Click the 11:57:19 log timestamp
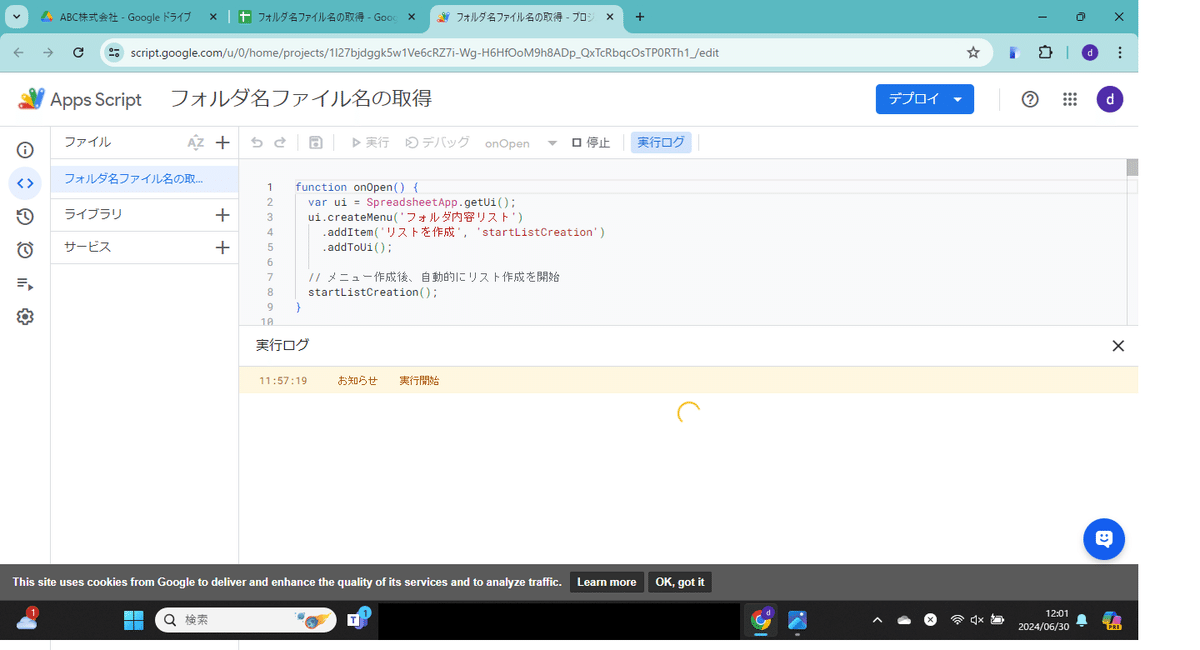 tap(283, 381)
